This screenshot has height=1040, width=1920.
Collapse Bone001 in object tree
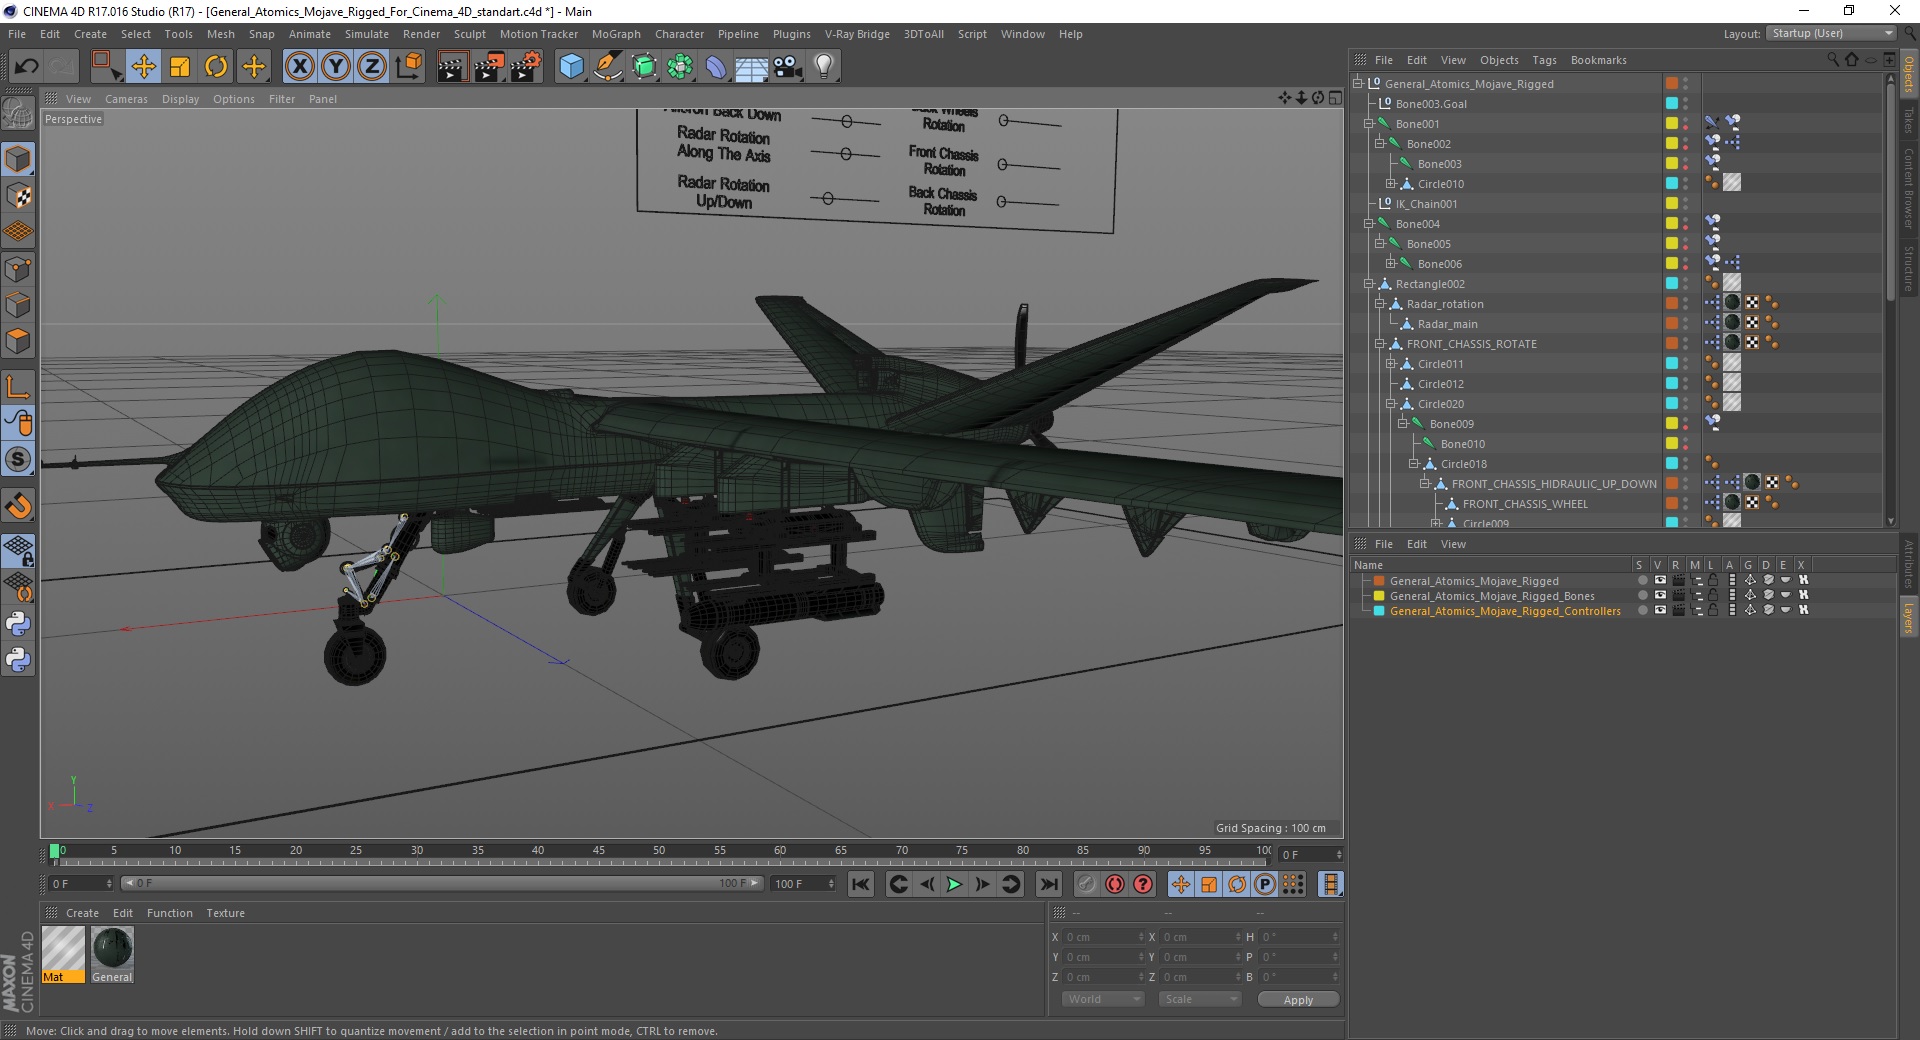(x=1368, y=124)
